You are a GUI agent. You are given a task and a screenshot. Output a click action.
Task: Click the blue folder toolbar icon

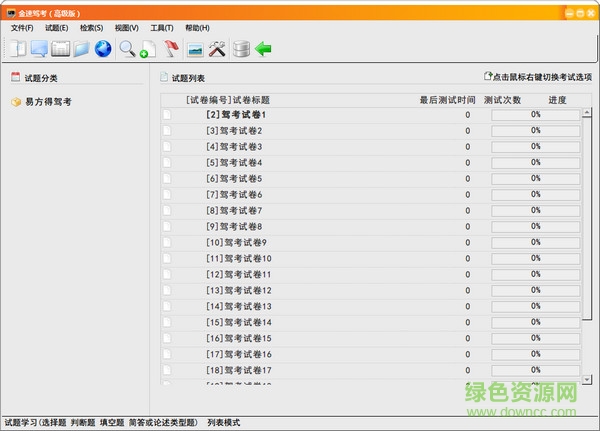pos(82,49)
